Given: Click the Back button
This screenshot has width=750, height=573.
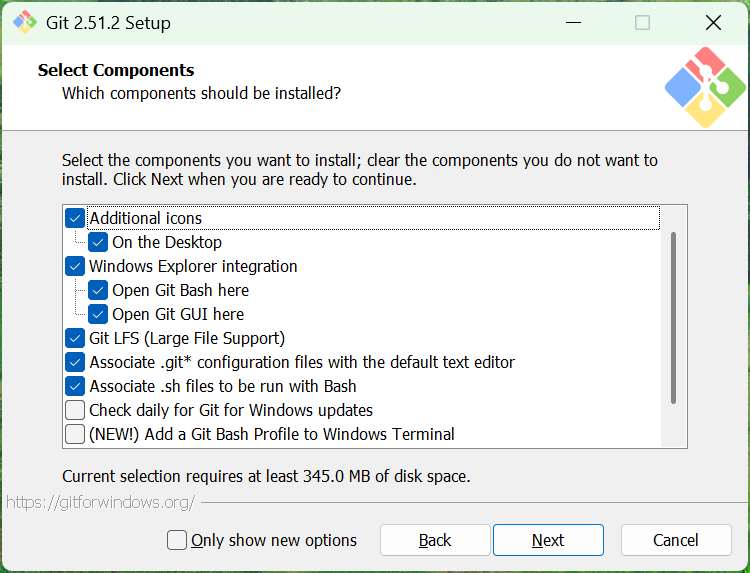Looking at the screenshot, I should pyautogui.click(x=435, y=540).
